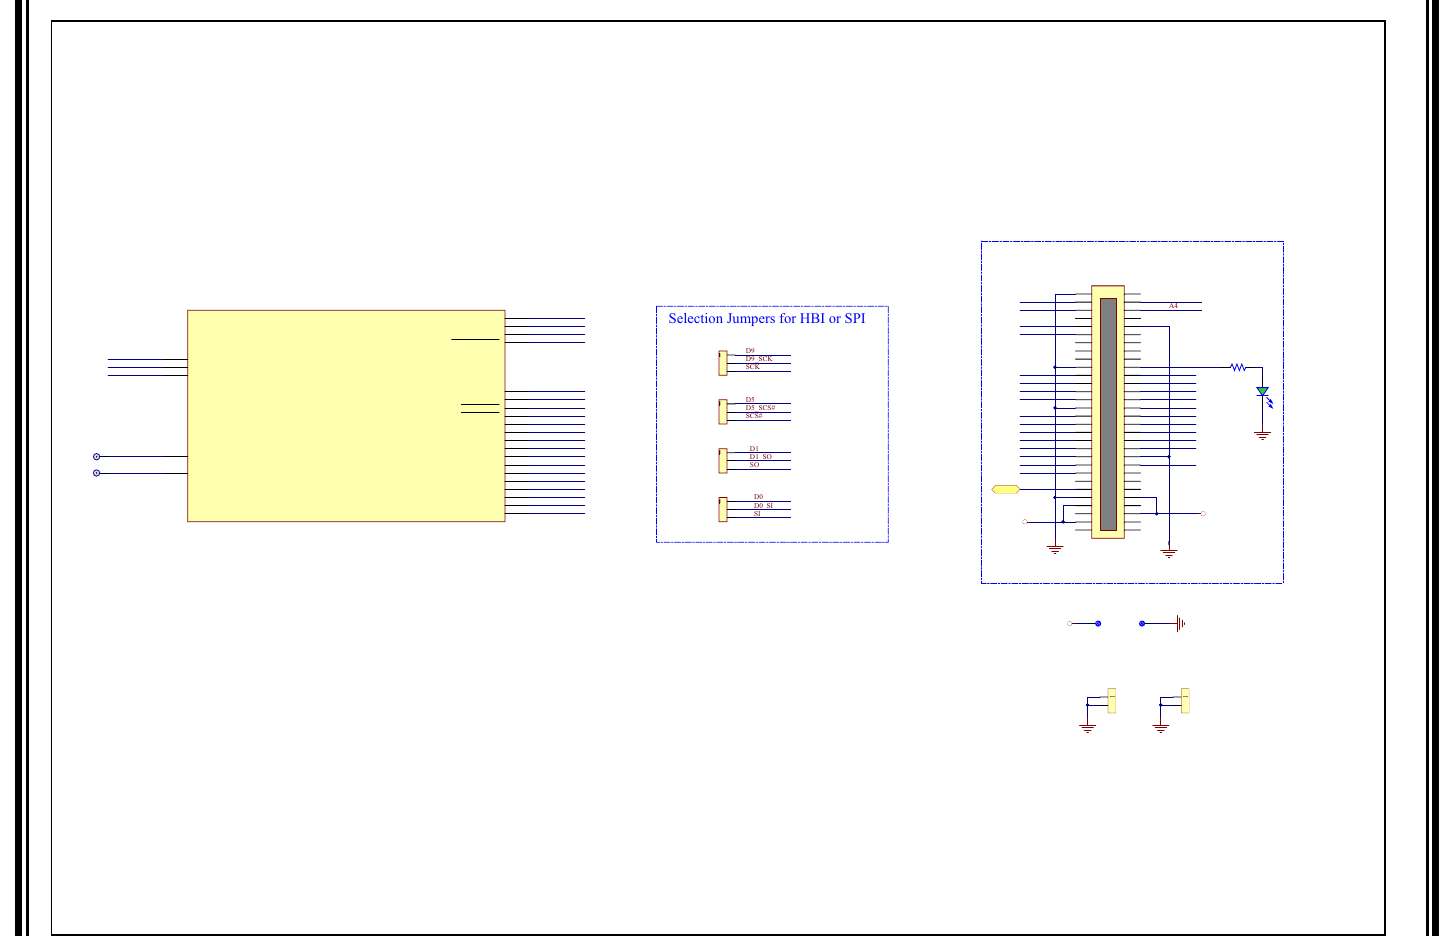
Task: Click the ground symbol below the LED
Action: [1262, 434]
